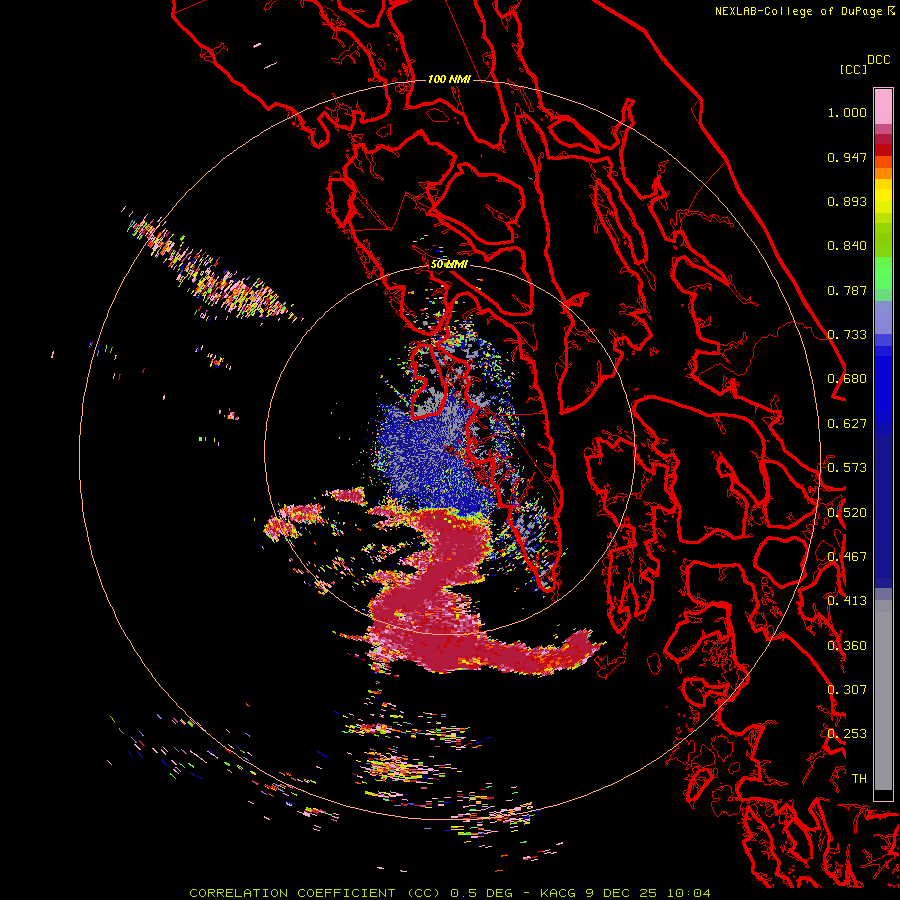Click the 100 NMI range ring label

pos(449,79)
